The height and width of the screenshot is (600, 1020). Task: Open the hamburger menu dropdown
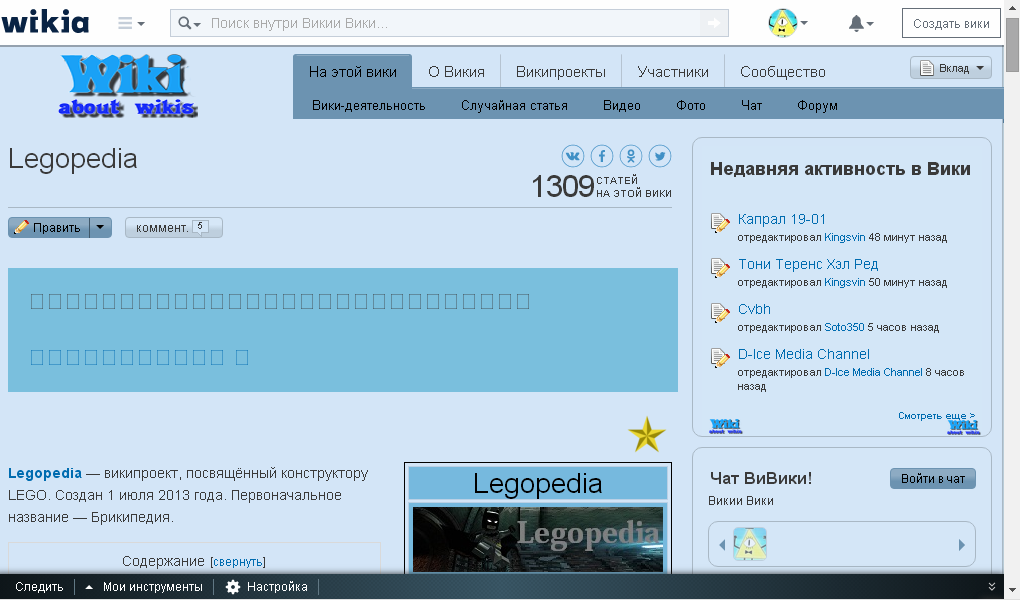tap(131, 23)
